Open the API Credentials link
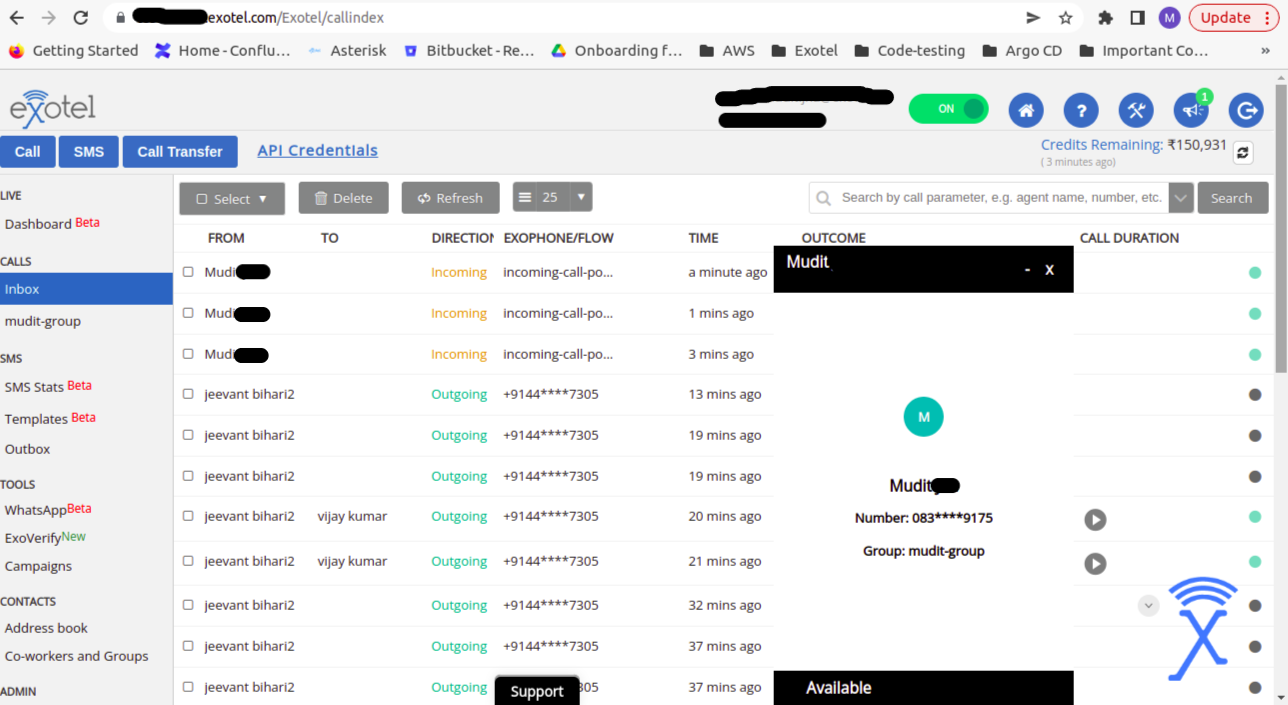 click(318, 150)
